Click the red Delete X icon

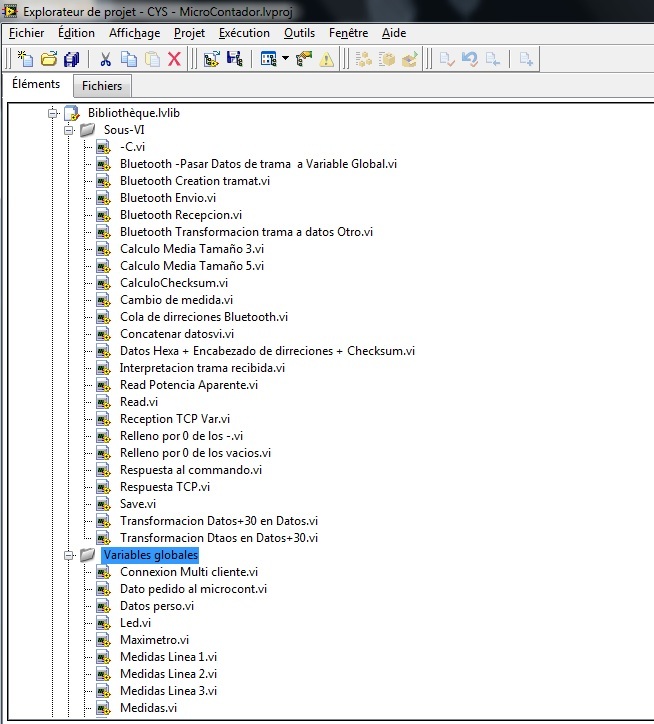[174, 59]
